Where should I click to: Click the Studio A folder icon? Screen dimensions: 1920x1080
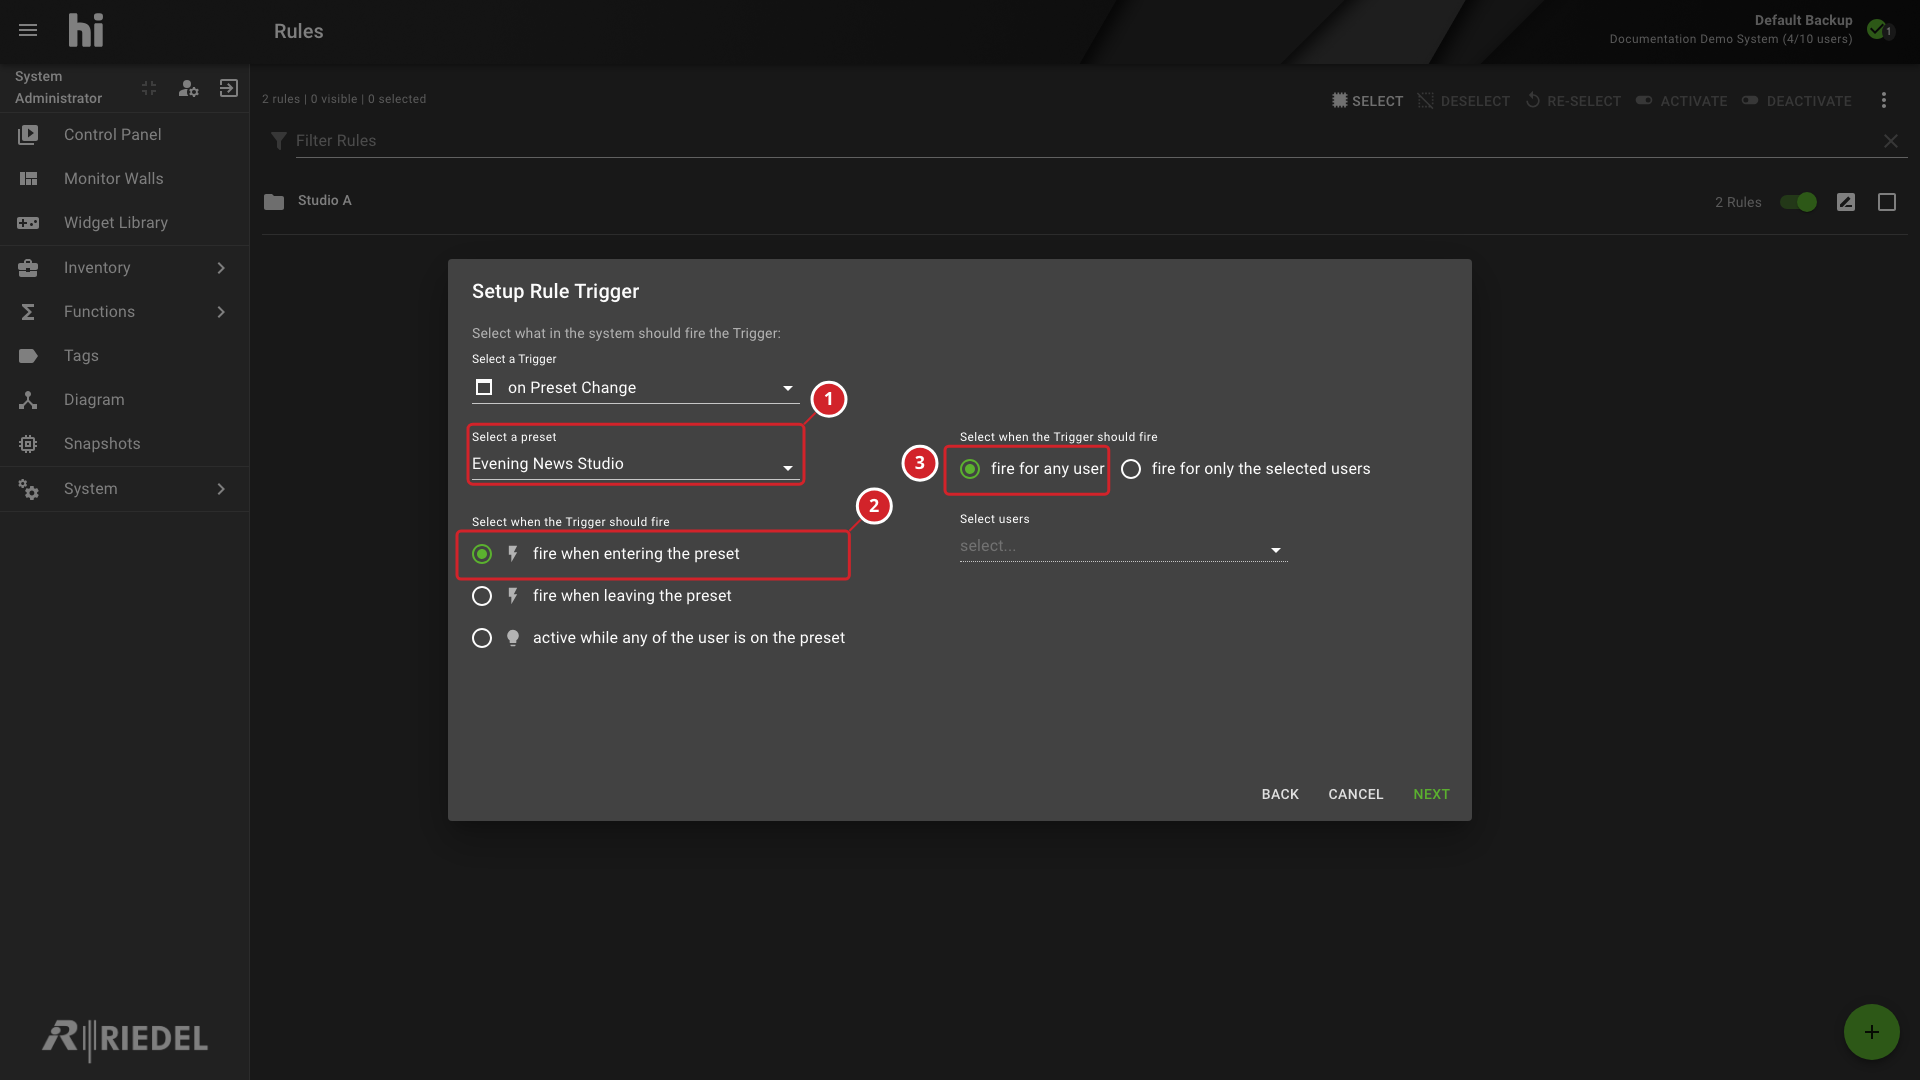click(274, 201)
